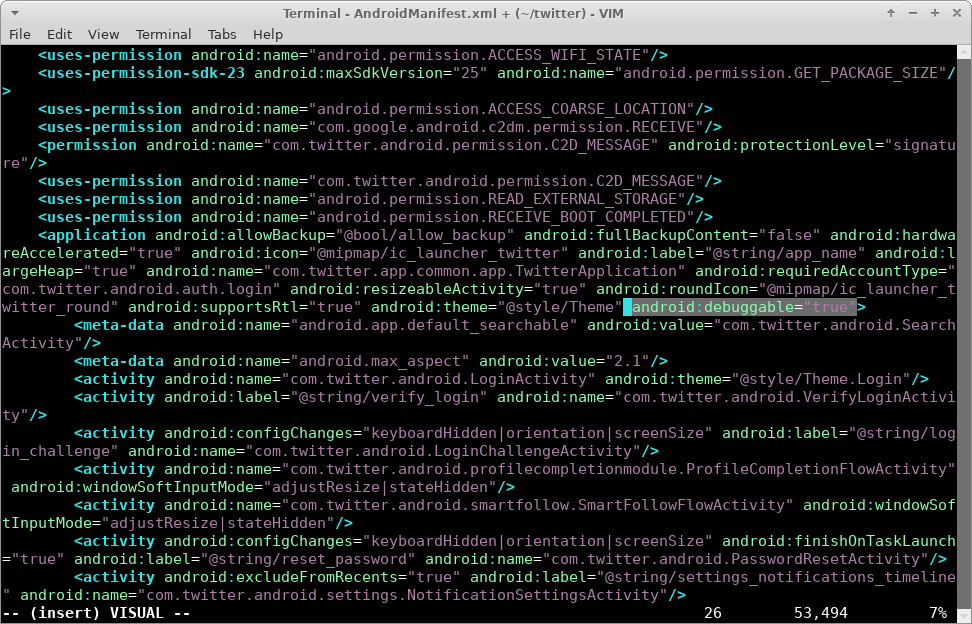The image size is (972, 624).
Task: Click the window menu icon in title bar
Action: click(14, 12)
